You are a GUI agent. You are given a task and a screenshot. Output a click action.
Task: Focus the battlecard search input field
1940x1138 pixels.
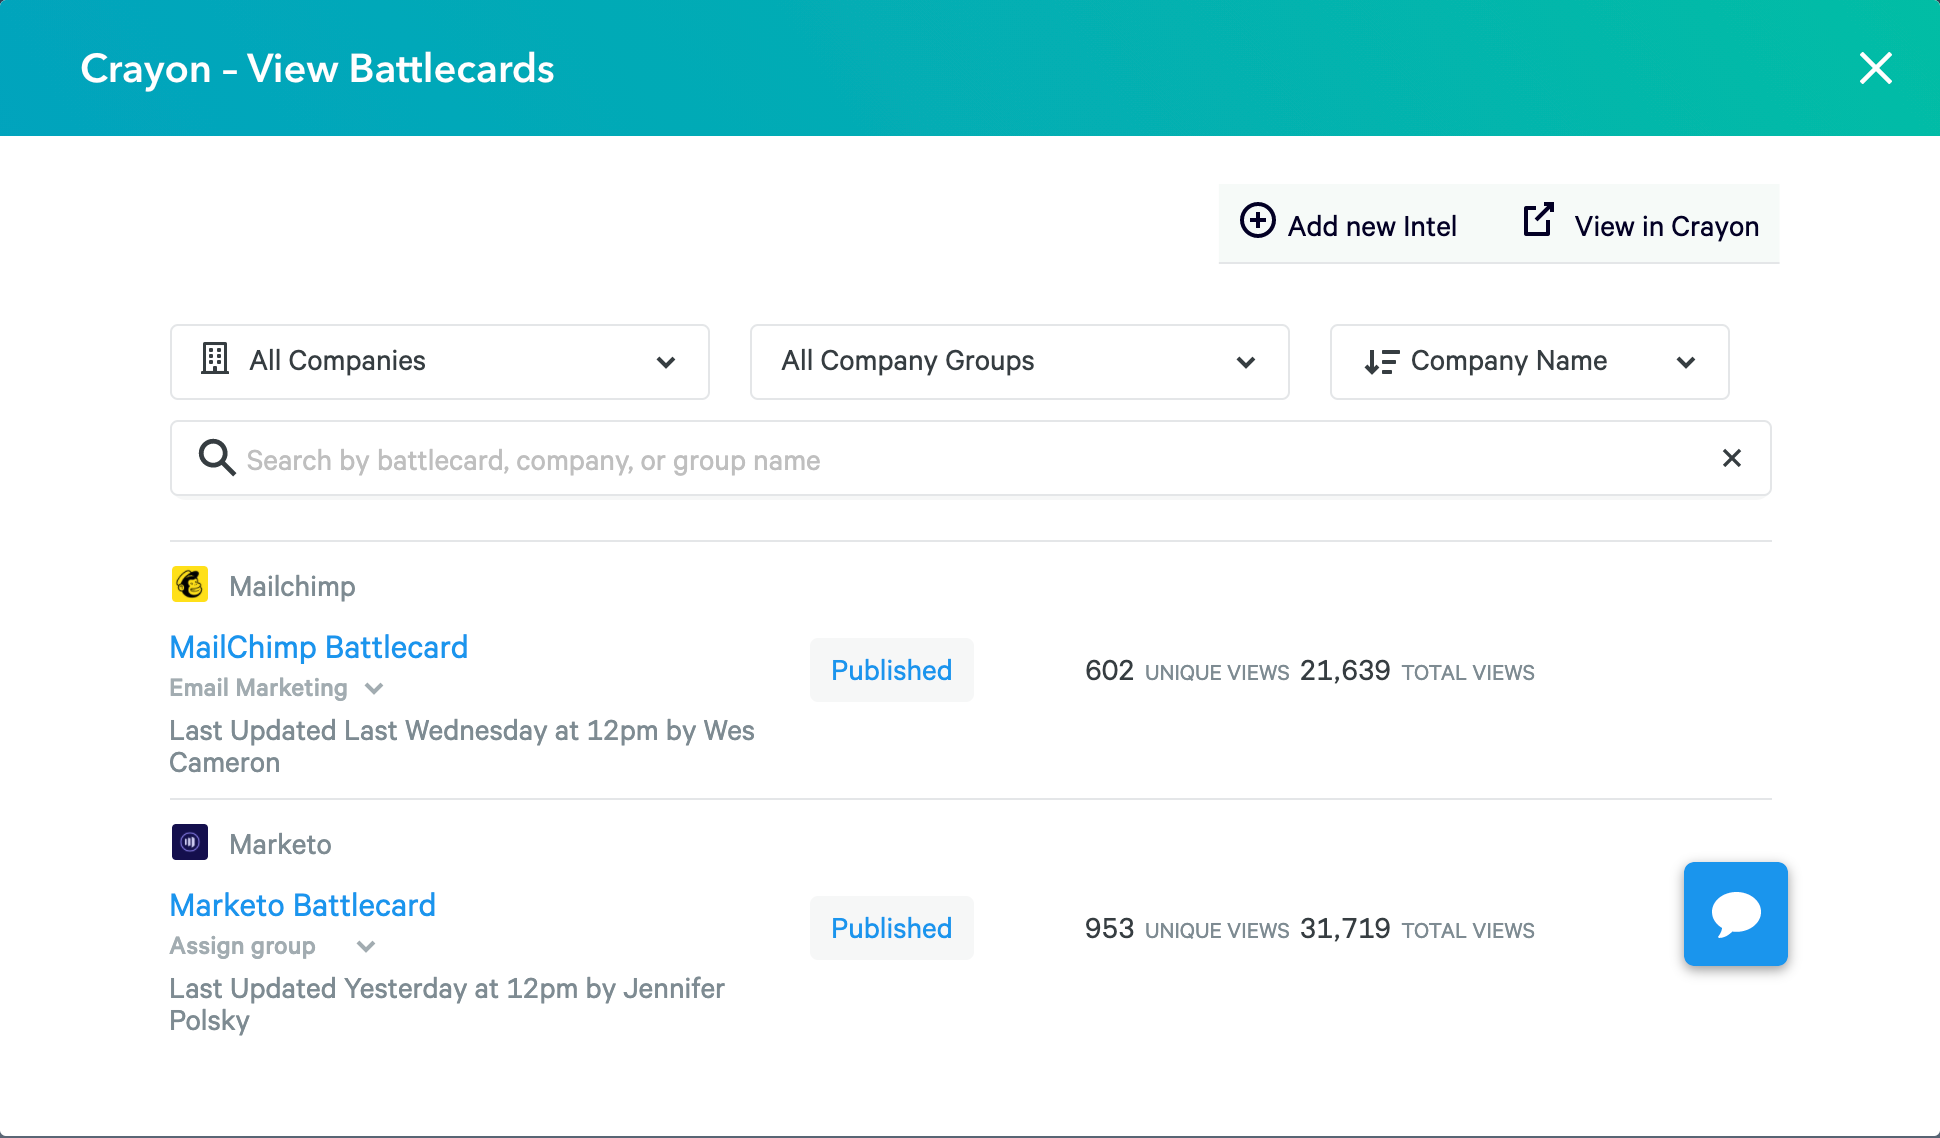[x=960, y=459]
